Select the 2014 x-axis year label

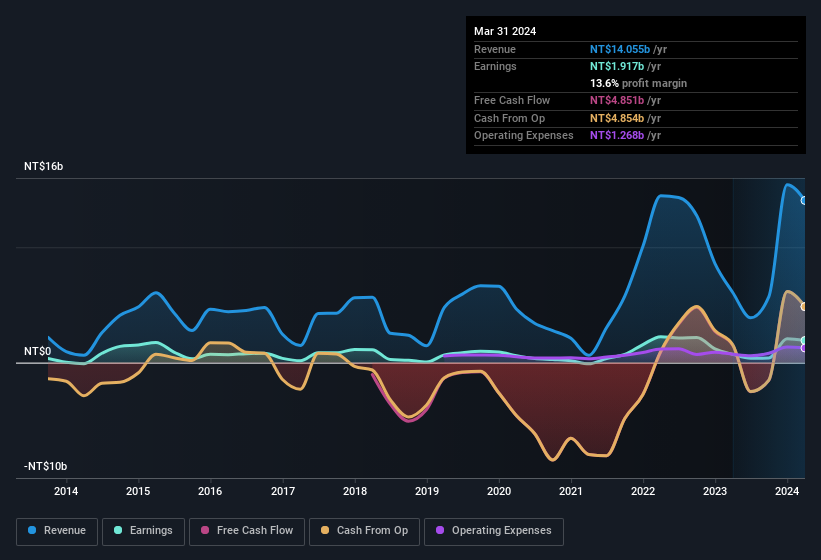(x=66, y=491)
